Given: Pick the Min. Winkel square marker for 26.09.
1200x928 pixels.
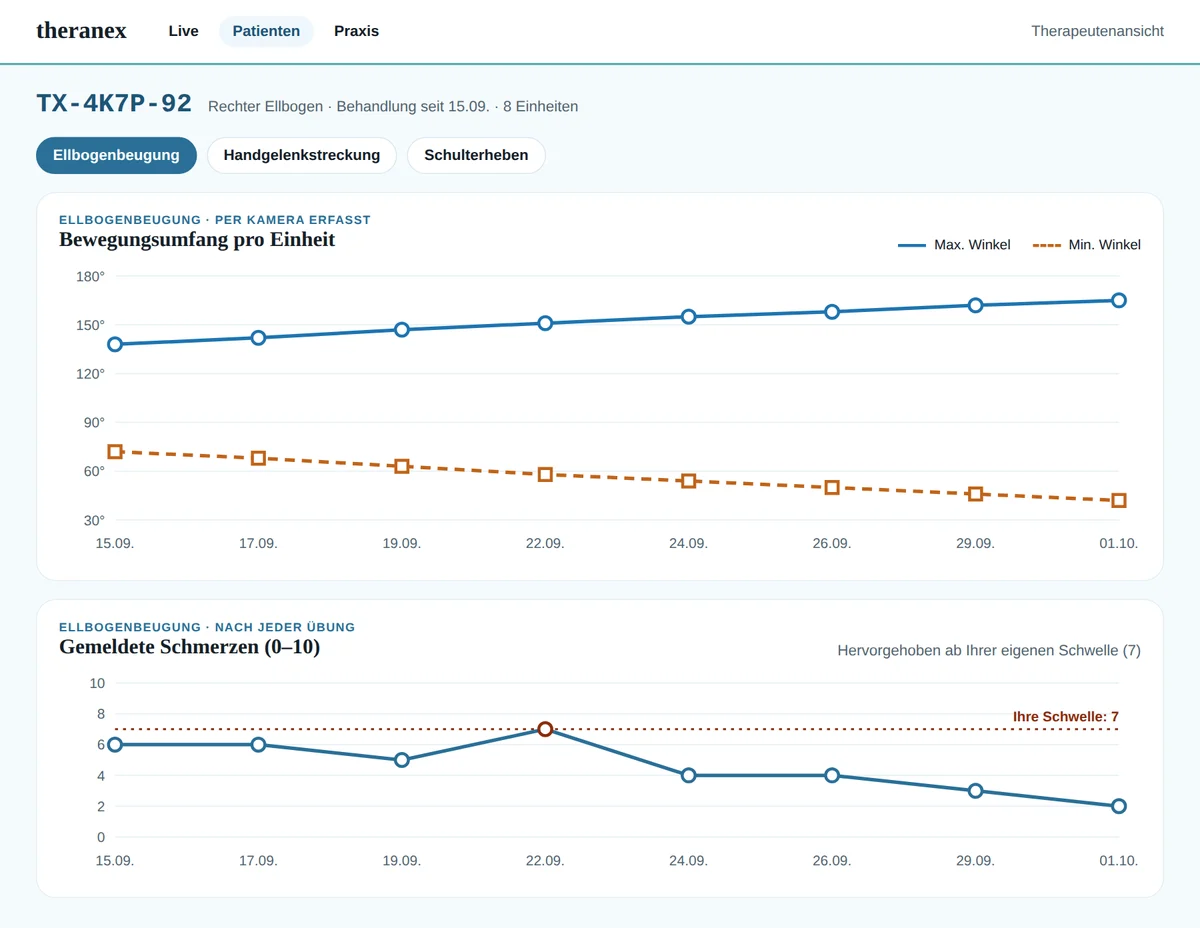Looking at the screenshot, I should tap(832, 488).
